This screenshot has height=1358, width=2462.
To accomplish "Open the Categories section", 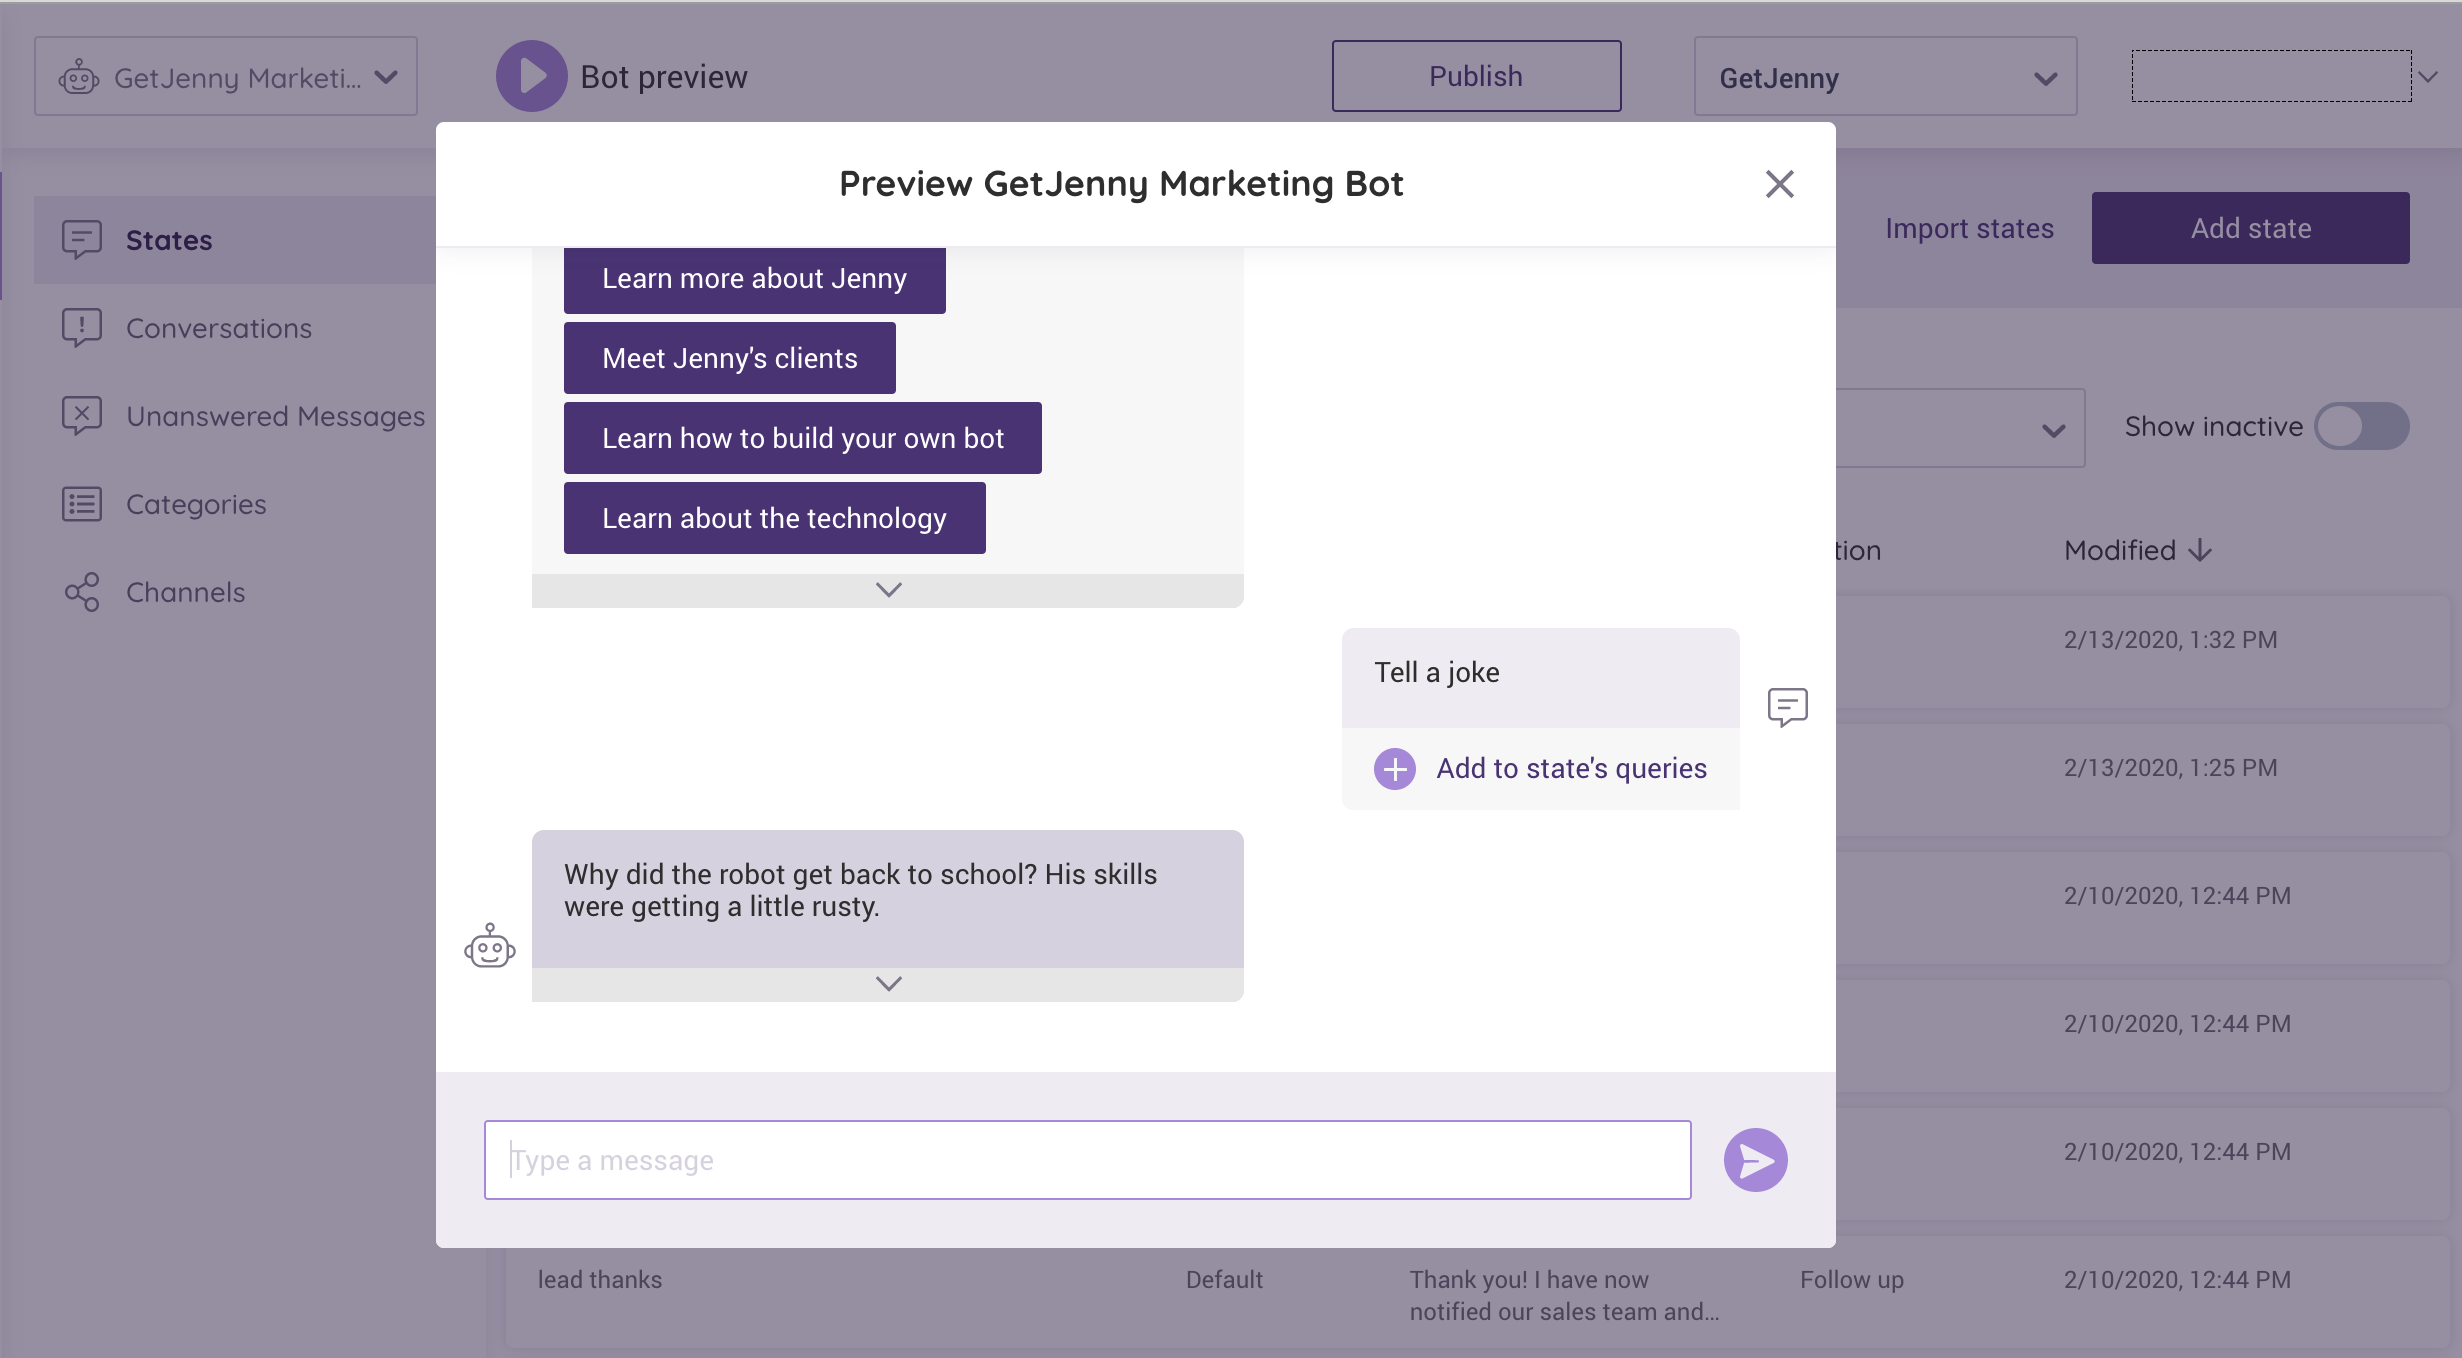I will 196,504.
